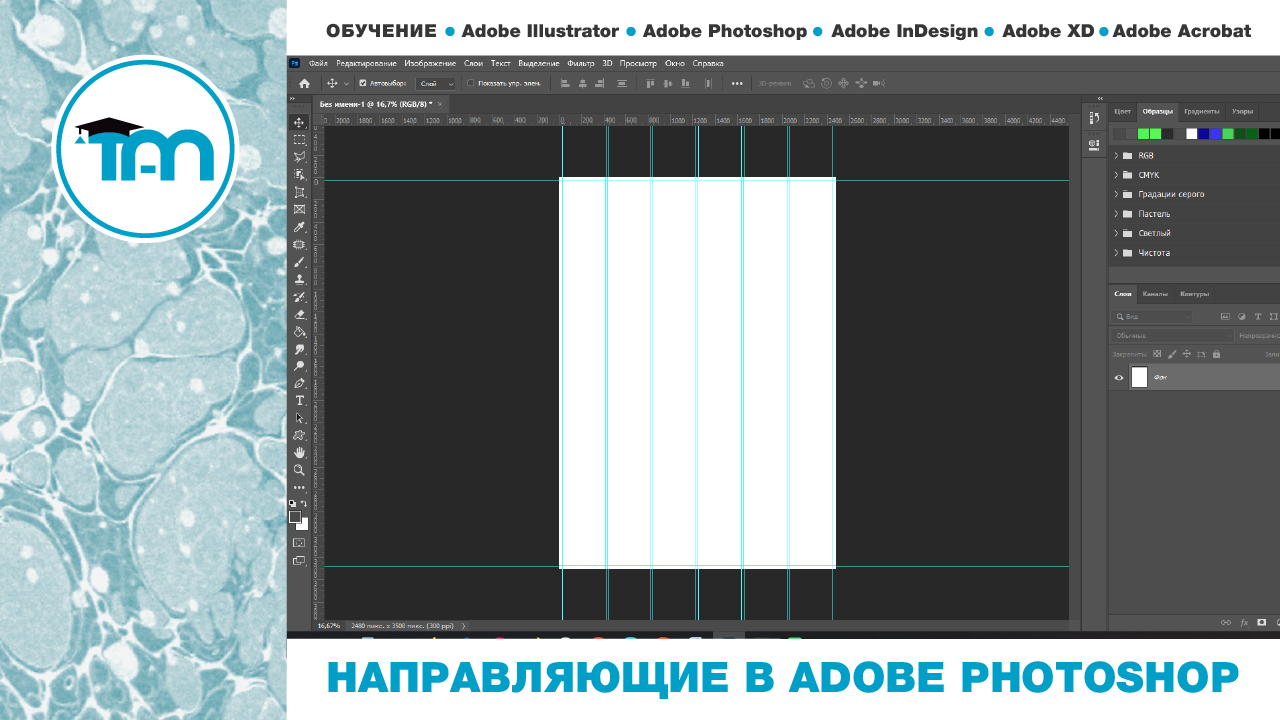
Task: Select the Eraser tool
Action: (x=299, y=314)
